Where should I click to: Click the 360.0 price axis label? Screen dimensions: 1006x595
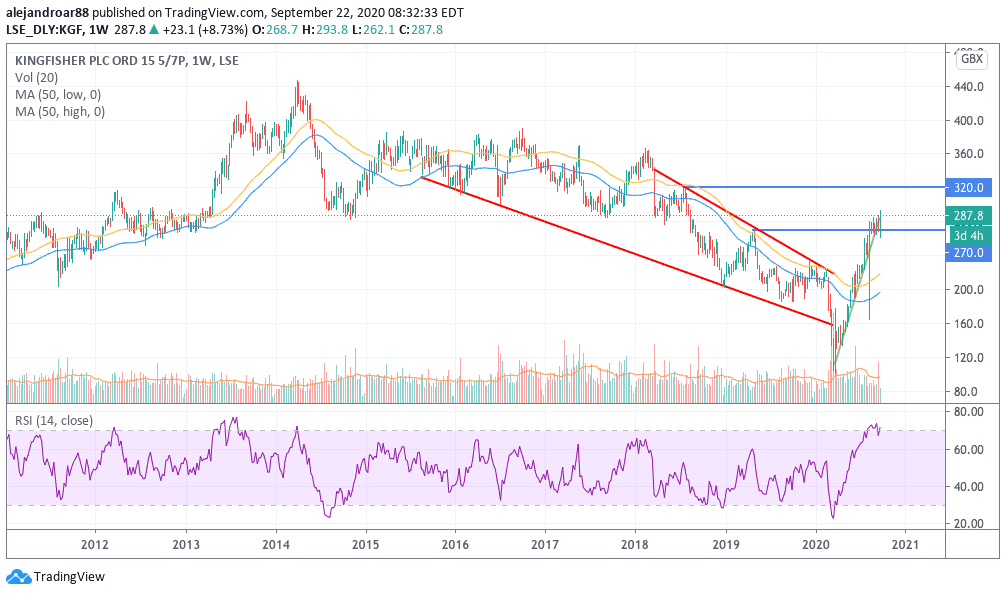969,154
